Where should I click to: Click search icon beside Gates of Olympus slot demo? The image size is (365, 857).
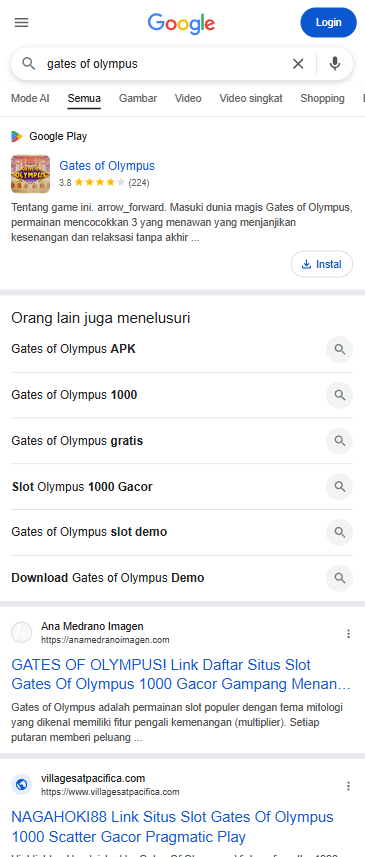click(x=340, y=532)
